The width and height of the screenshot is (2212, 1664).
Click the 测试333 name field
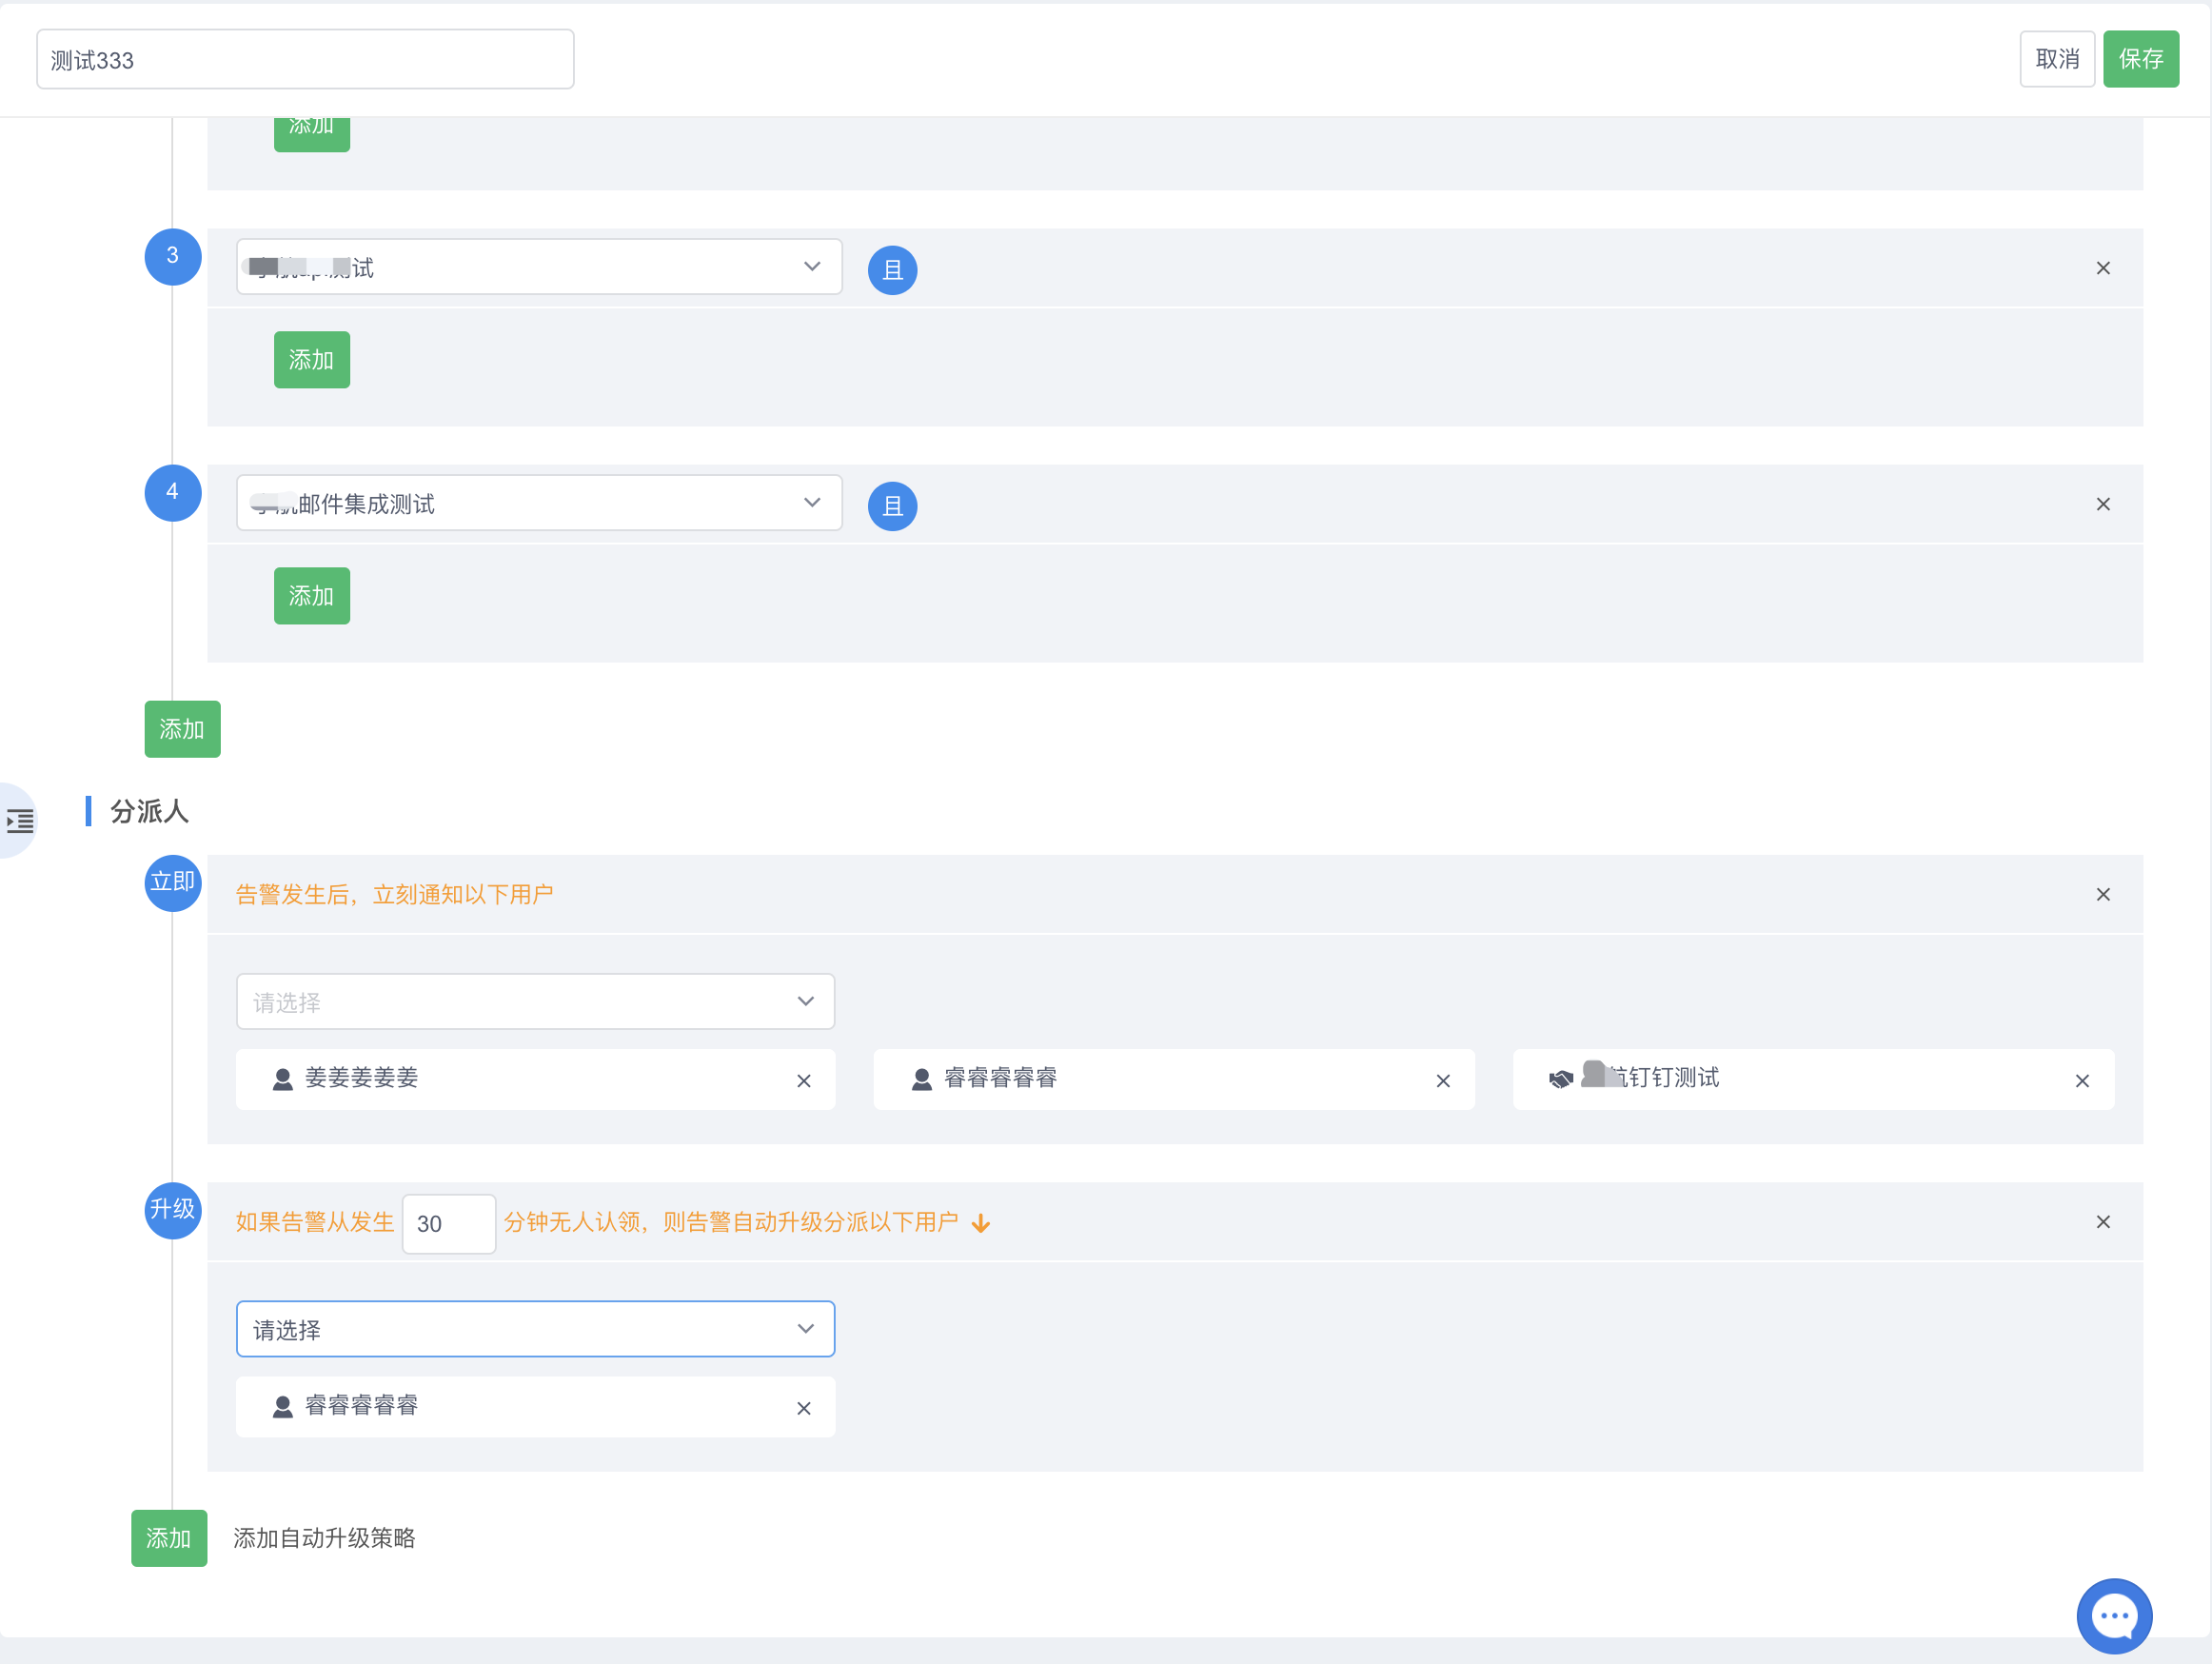[x=305, y=60]
